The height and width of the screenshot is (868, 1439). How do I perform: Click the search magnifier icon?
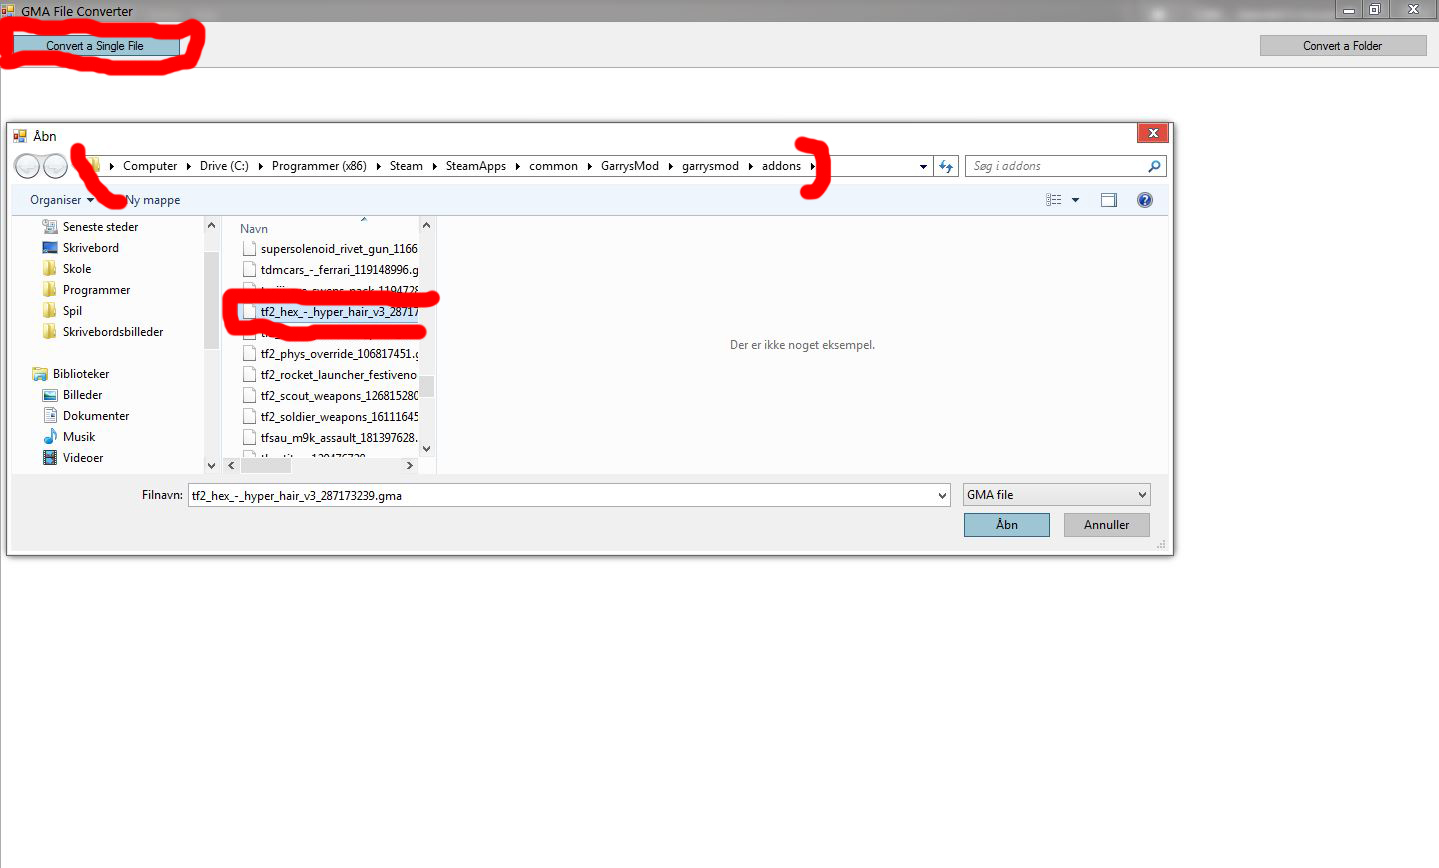click(x=1154, y=166)
